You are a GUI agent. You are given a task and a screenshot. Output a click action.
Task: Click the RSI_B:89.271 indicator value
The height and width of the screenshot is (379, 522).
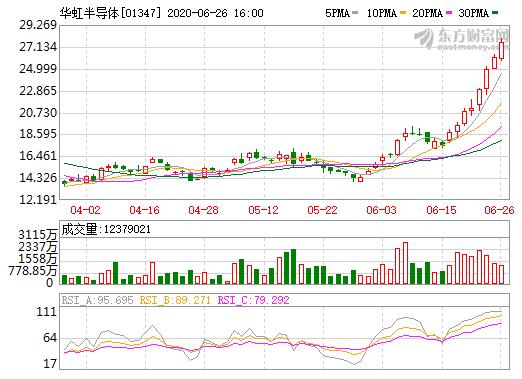pos(175,300)
